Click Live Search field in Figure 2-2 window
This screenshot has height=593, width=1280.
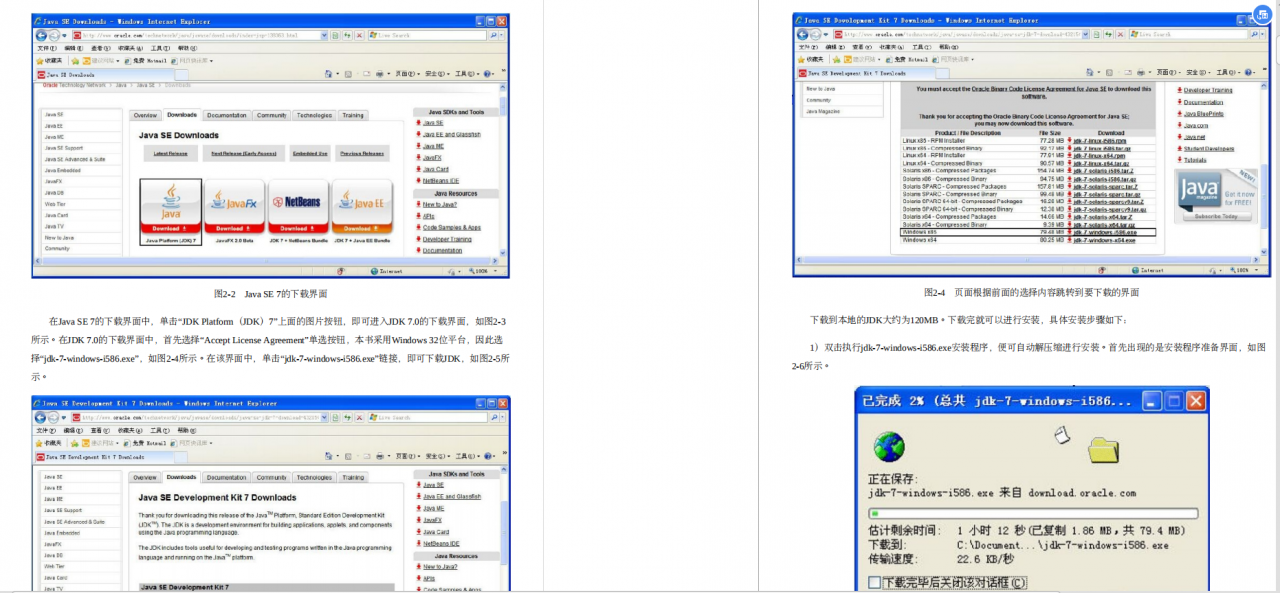point(429,35)
